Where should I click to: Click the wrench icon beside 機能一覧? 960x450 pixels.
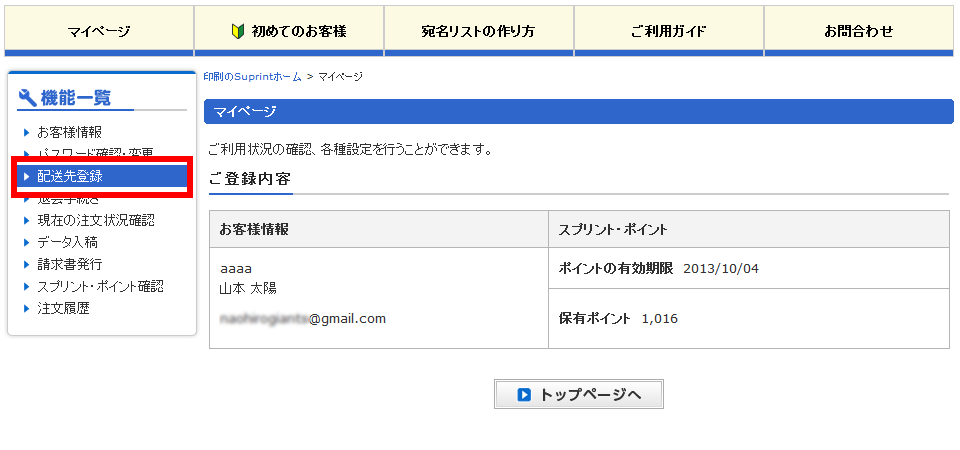[x=28, y=97]
